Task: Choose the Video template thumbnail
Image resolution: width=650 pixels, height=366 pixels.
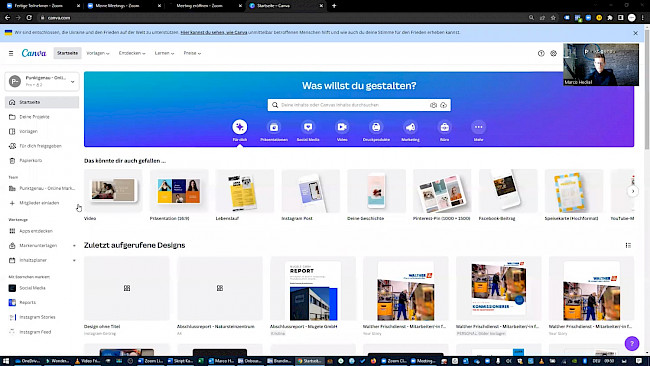Action: 113,191
